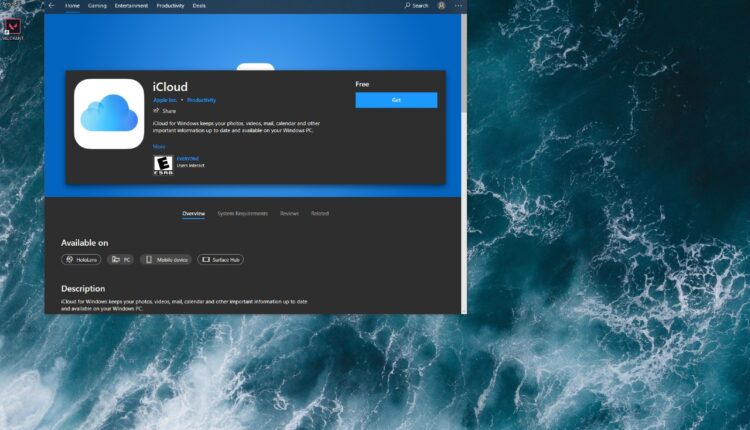This screenshot has width=750, height=430.
Task: Click the iCloud app logo
Action: [108, 114]
